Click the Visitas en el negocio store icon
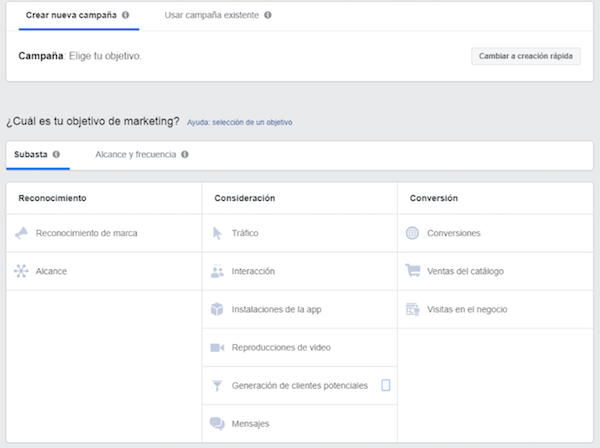This screenshot has height=448, width=600. tap(412, 309)
